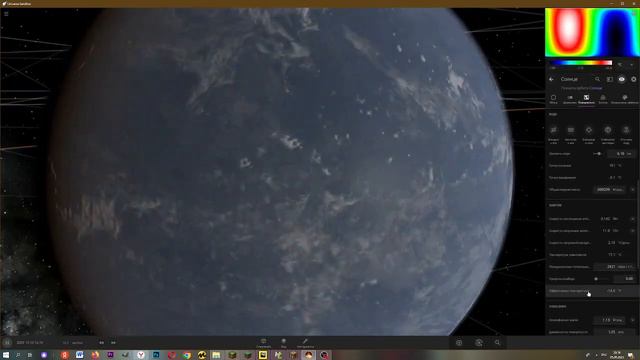This screenshot has width=640, height=360.
Task: Open the first bottom toolbar menu icon
Action: coord(264,343)
